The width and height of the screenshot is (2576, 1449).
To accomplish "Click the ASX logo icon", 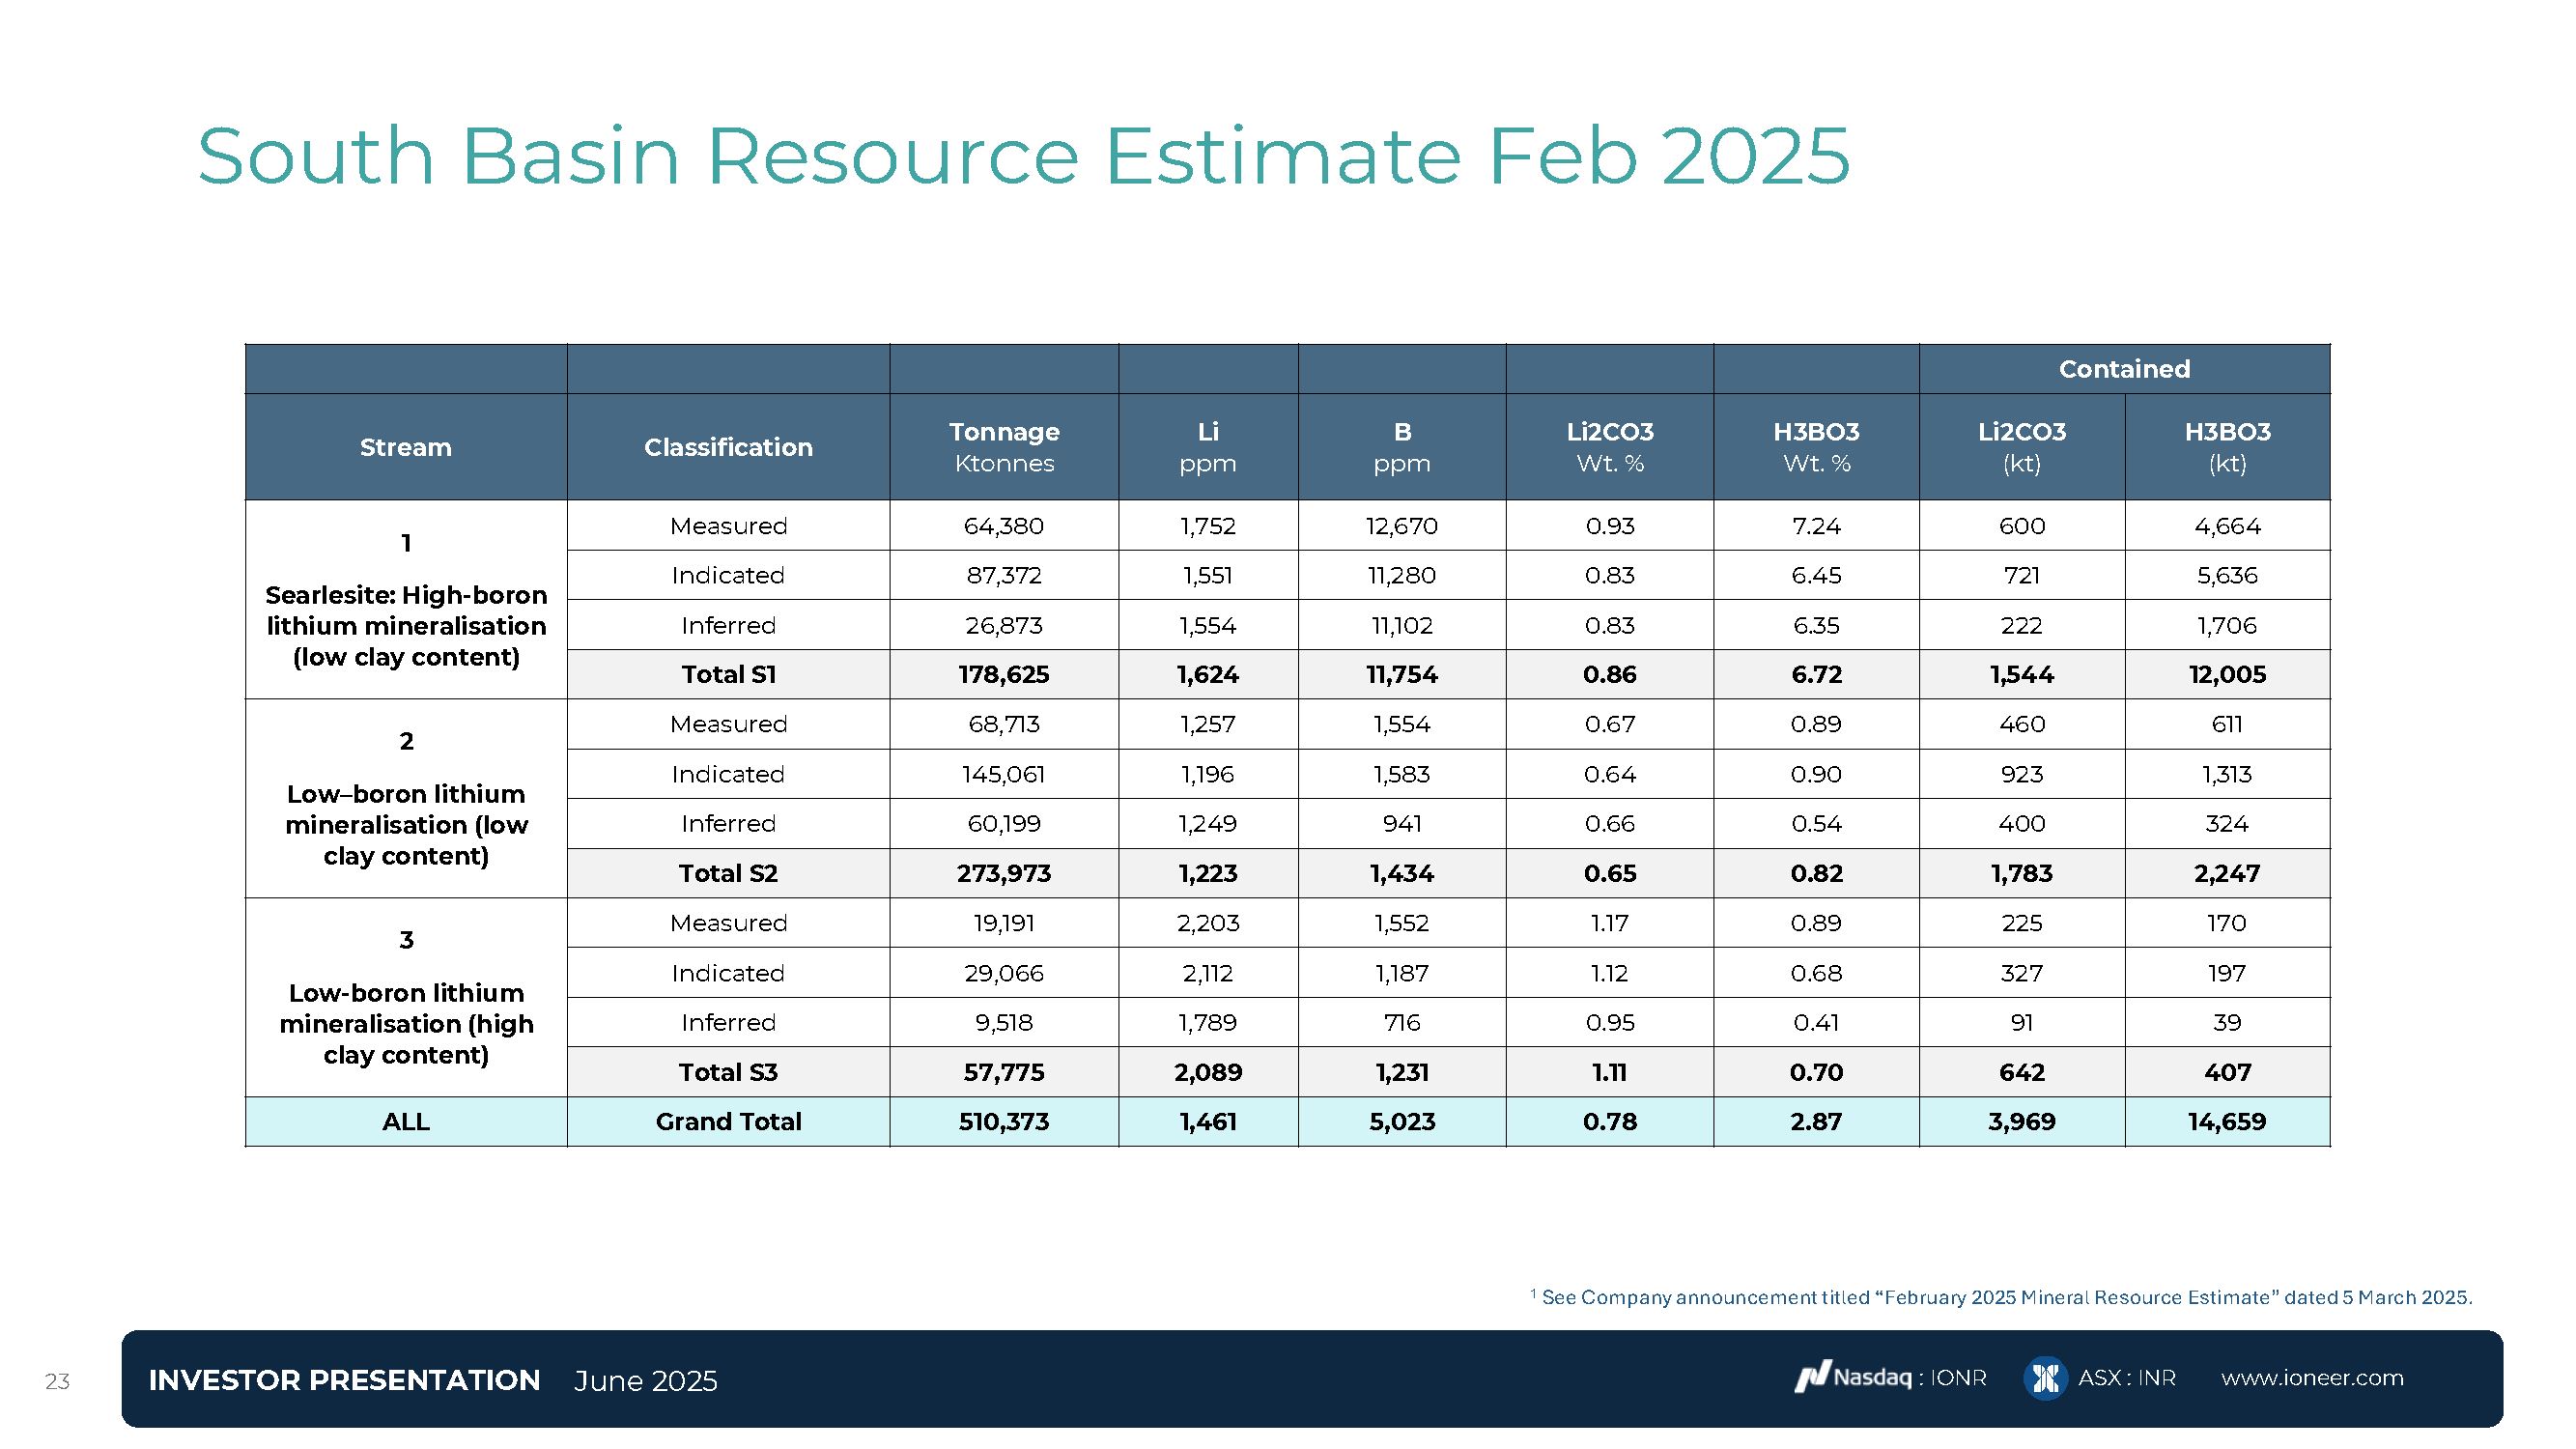I will pos(2045,1378).
